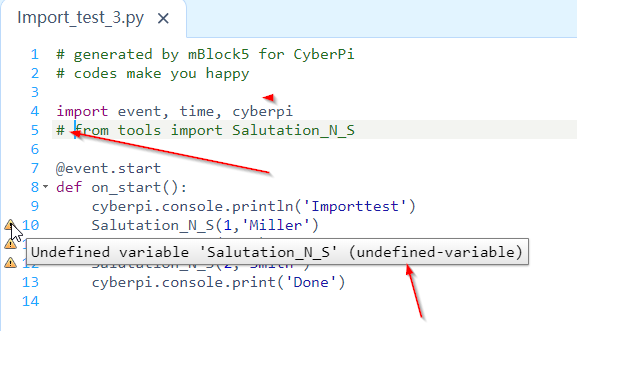The height and width of the screenshot is (366, 635).
Task: Click line number 13 in gutter
Action: (x=30, y=282)
